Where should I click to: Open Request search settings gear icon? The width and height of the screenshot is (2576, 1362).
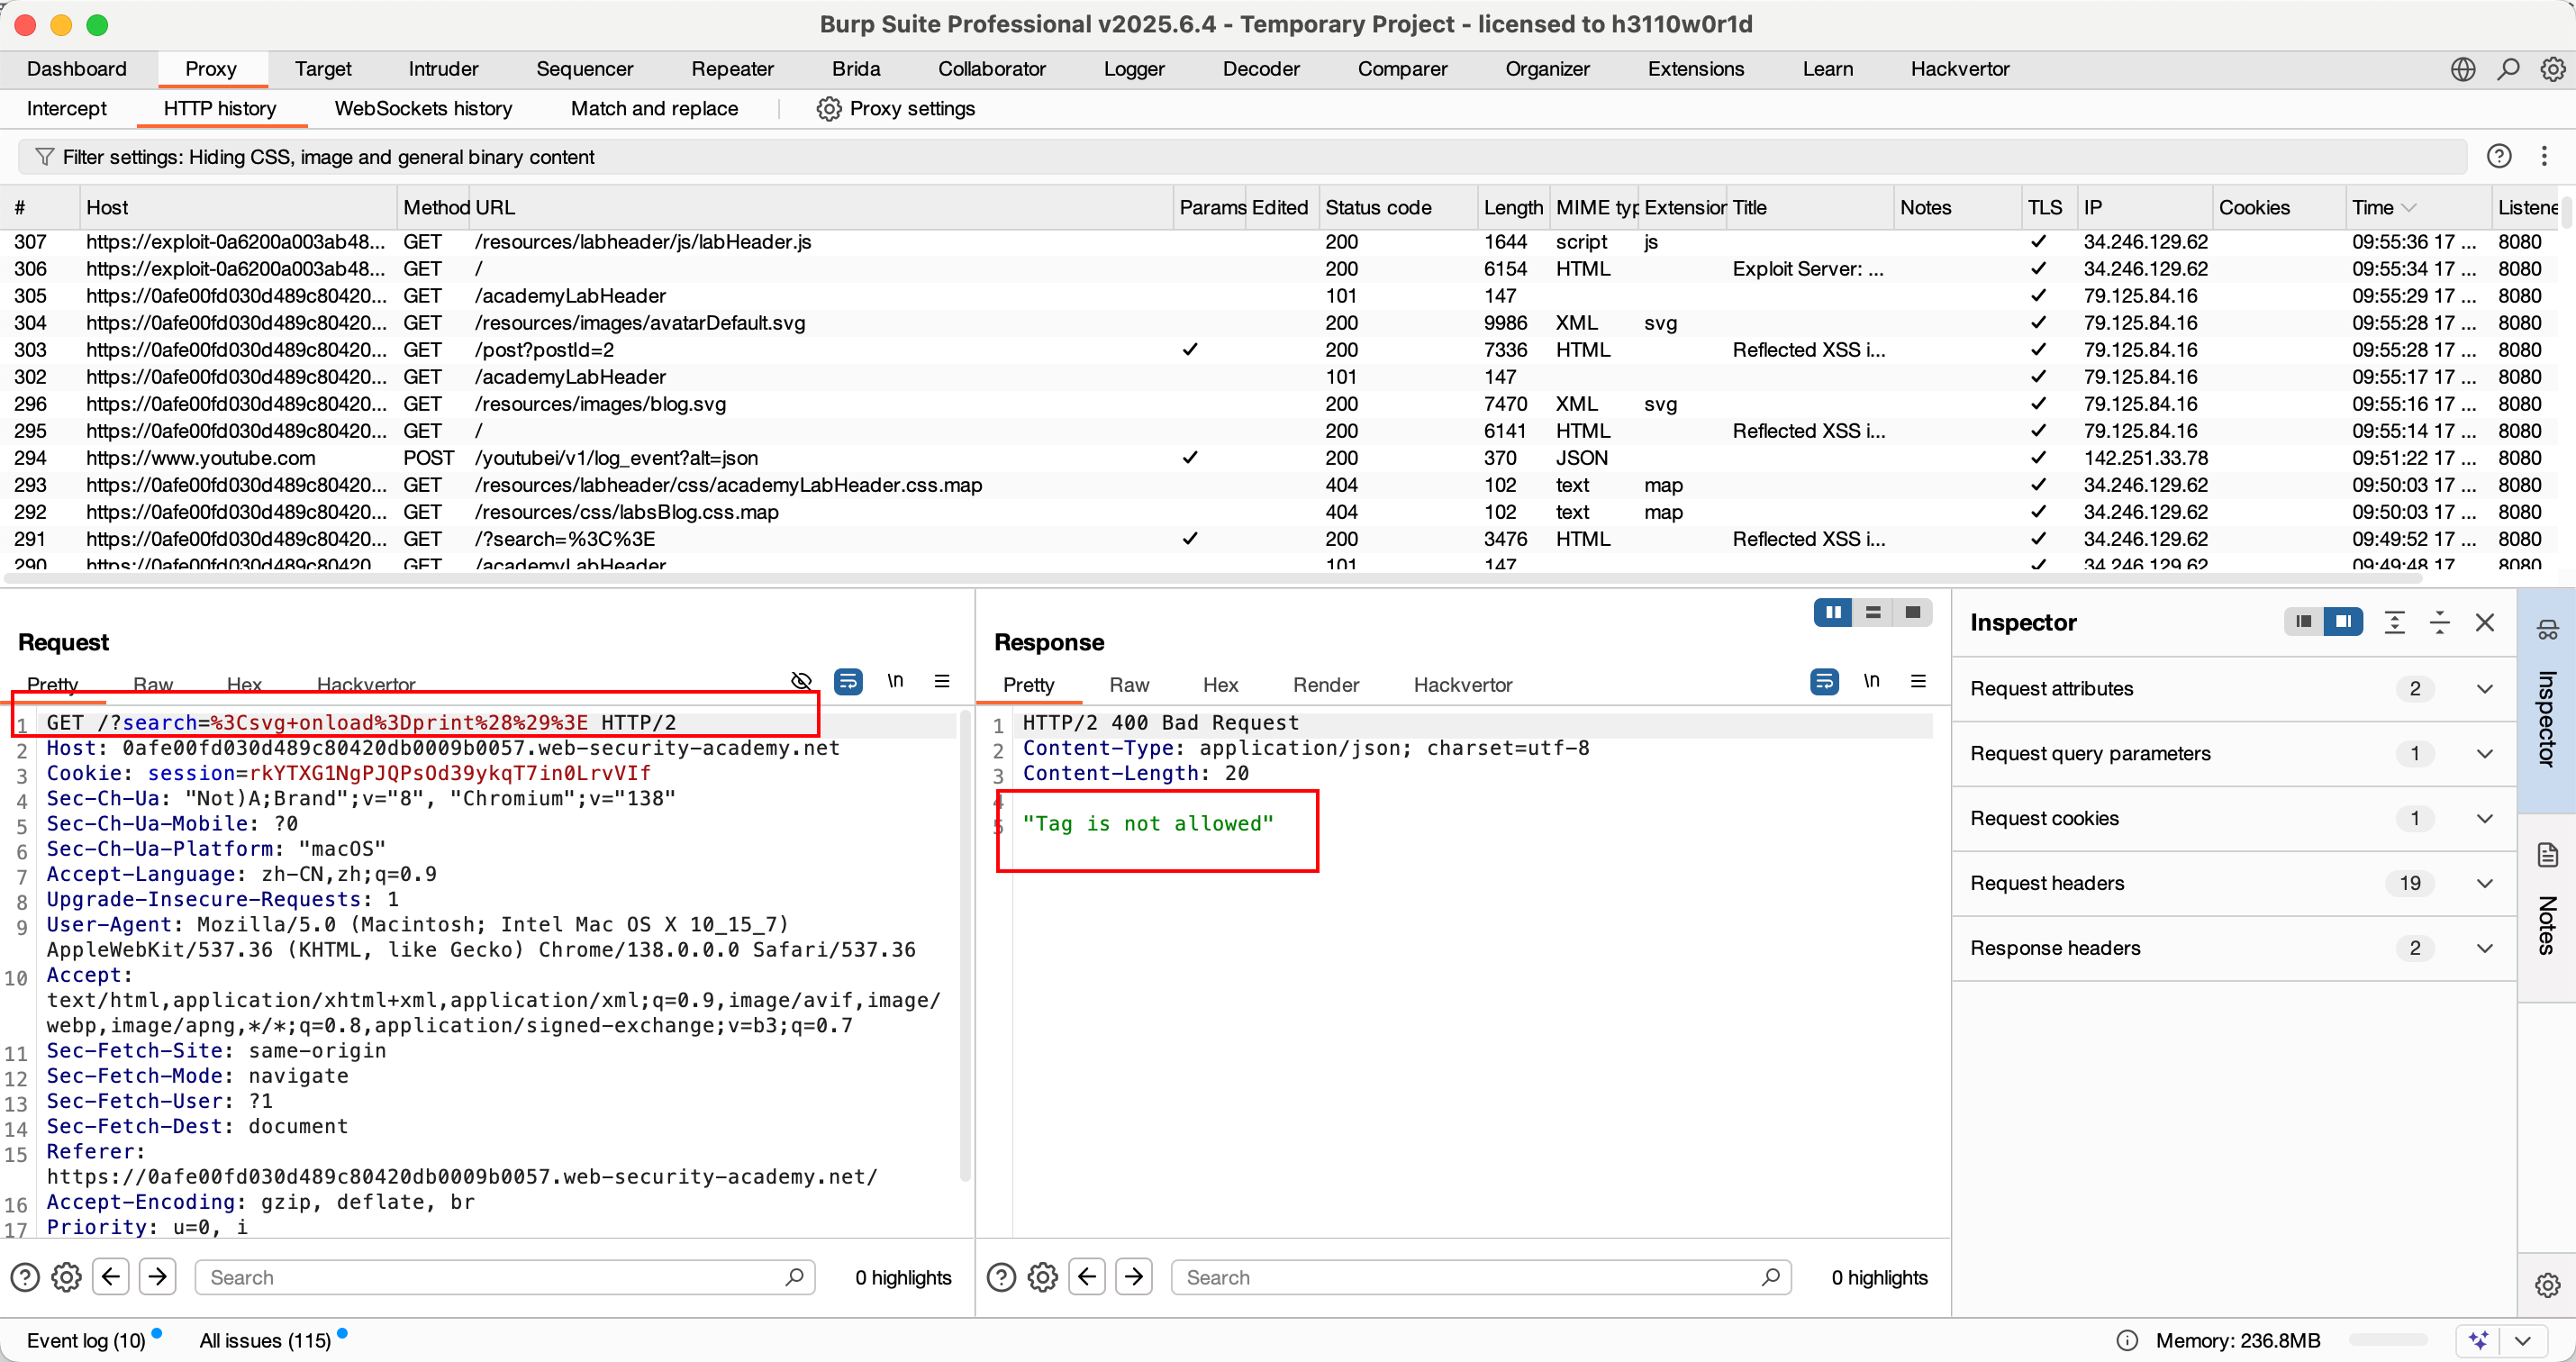tap(66, 1277)
